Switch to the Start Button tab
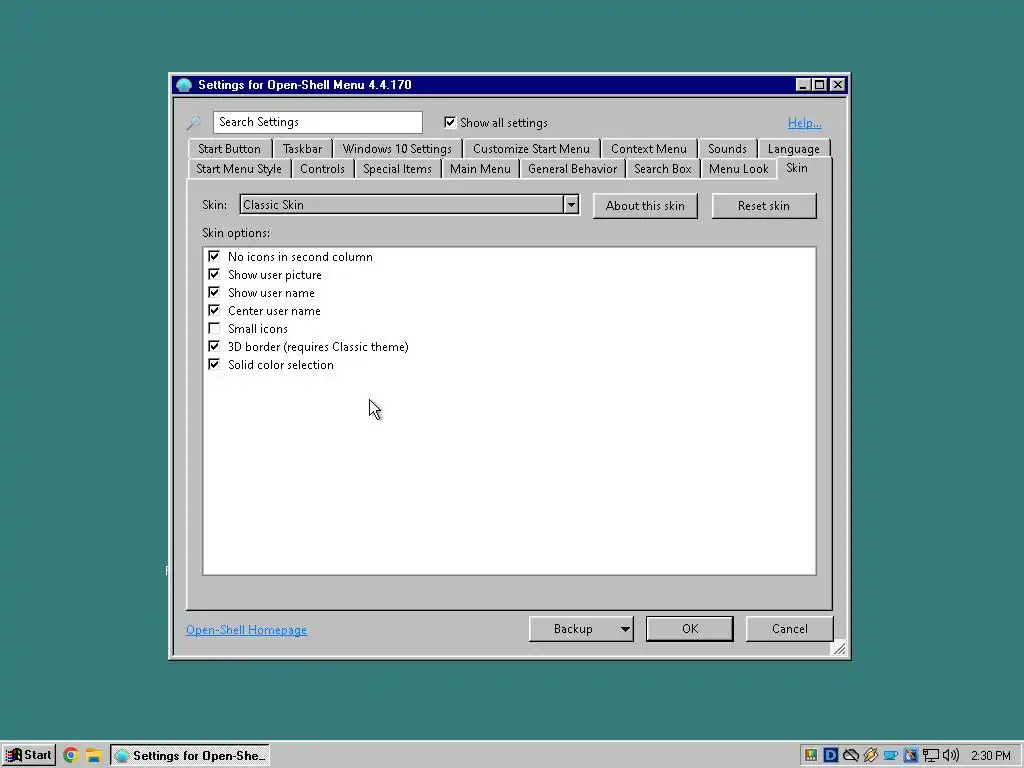 click(229, 149)
